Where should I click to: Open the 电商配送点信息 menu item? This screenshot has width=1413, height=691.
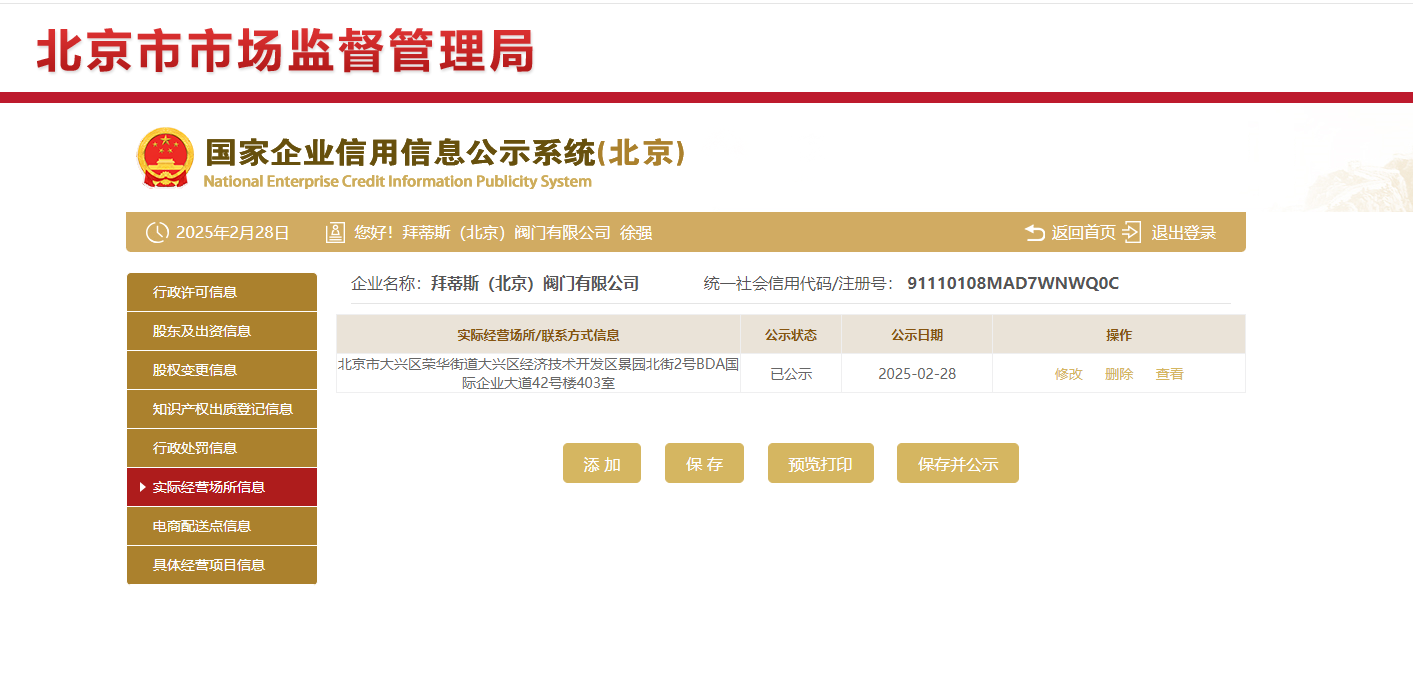(x=222, y=526)
